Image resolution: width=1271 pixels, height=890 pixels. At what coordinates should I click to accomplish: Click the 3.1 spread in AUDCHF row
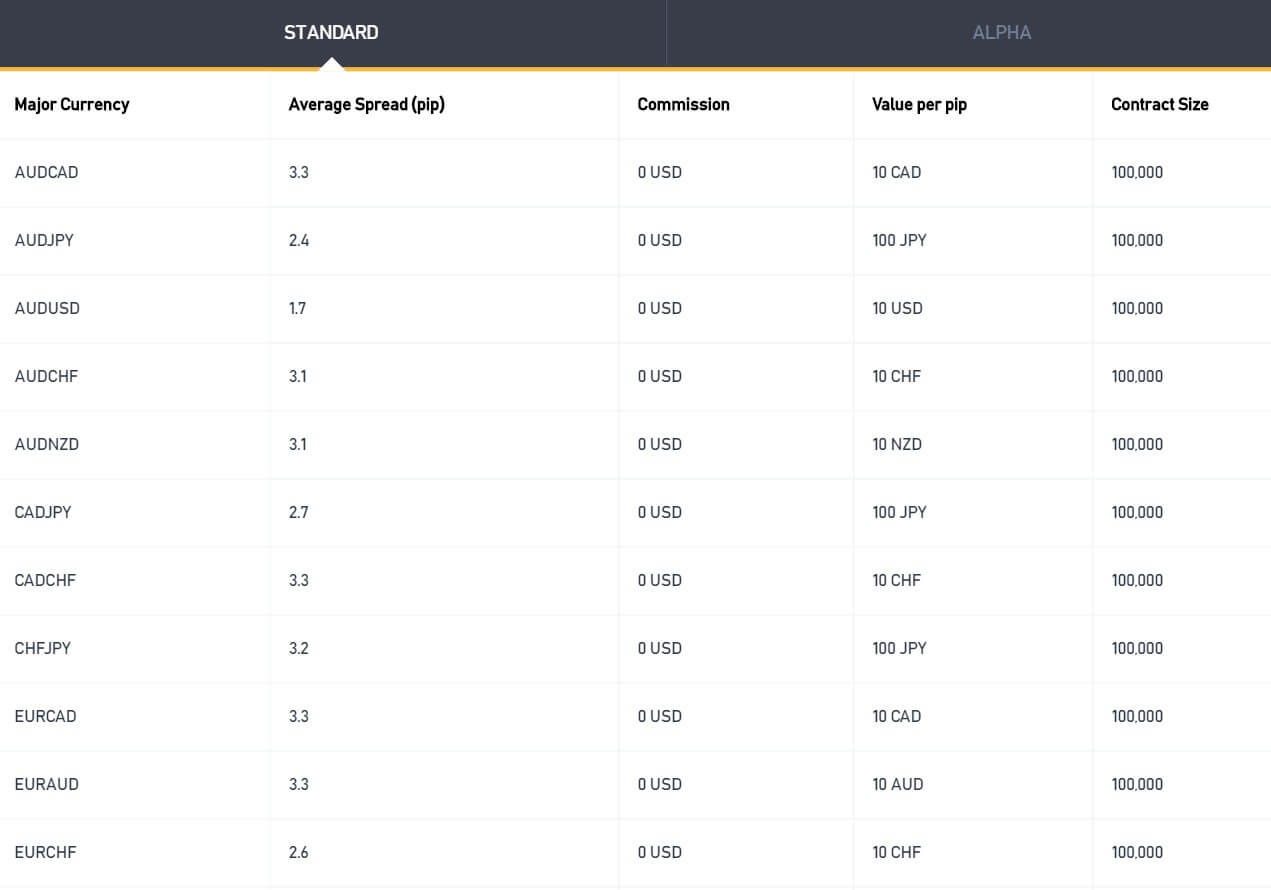297,376
